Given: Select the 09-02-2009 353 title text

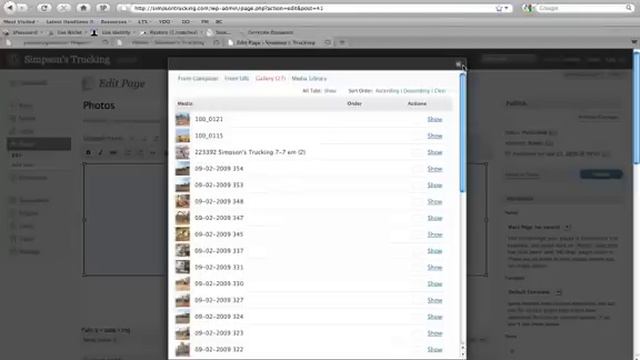Looking at the screenshot, I should click(219, 185).
